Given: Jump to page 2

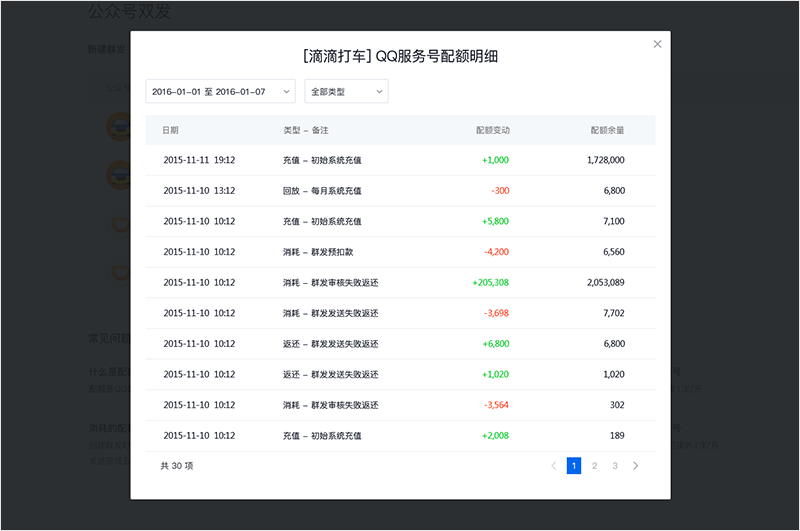Looking at the screenshot, I should 594,465.
